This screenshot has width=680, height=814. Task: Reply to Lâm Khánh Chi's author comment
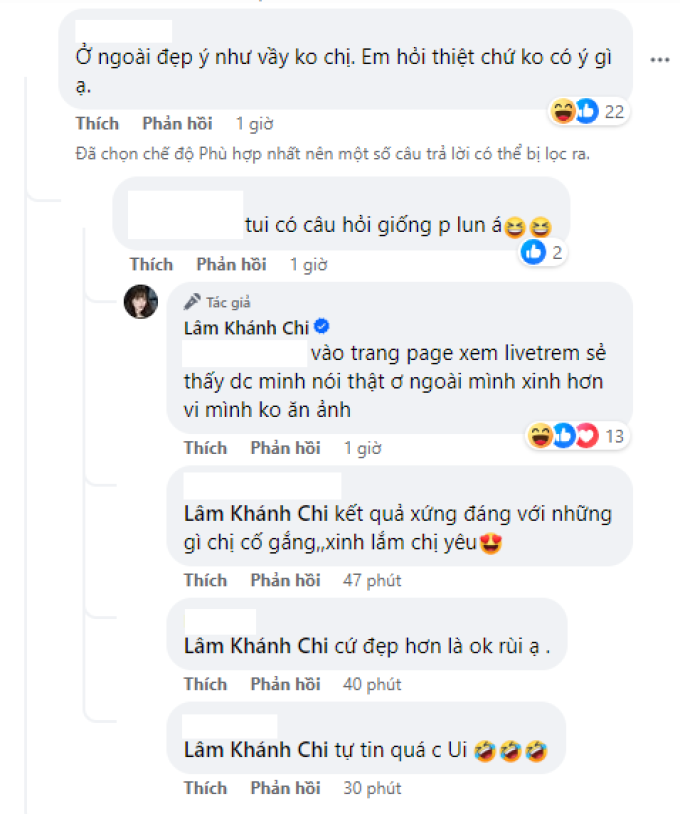pos(285,448)
